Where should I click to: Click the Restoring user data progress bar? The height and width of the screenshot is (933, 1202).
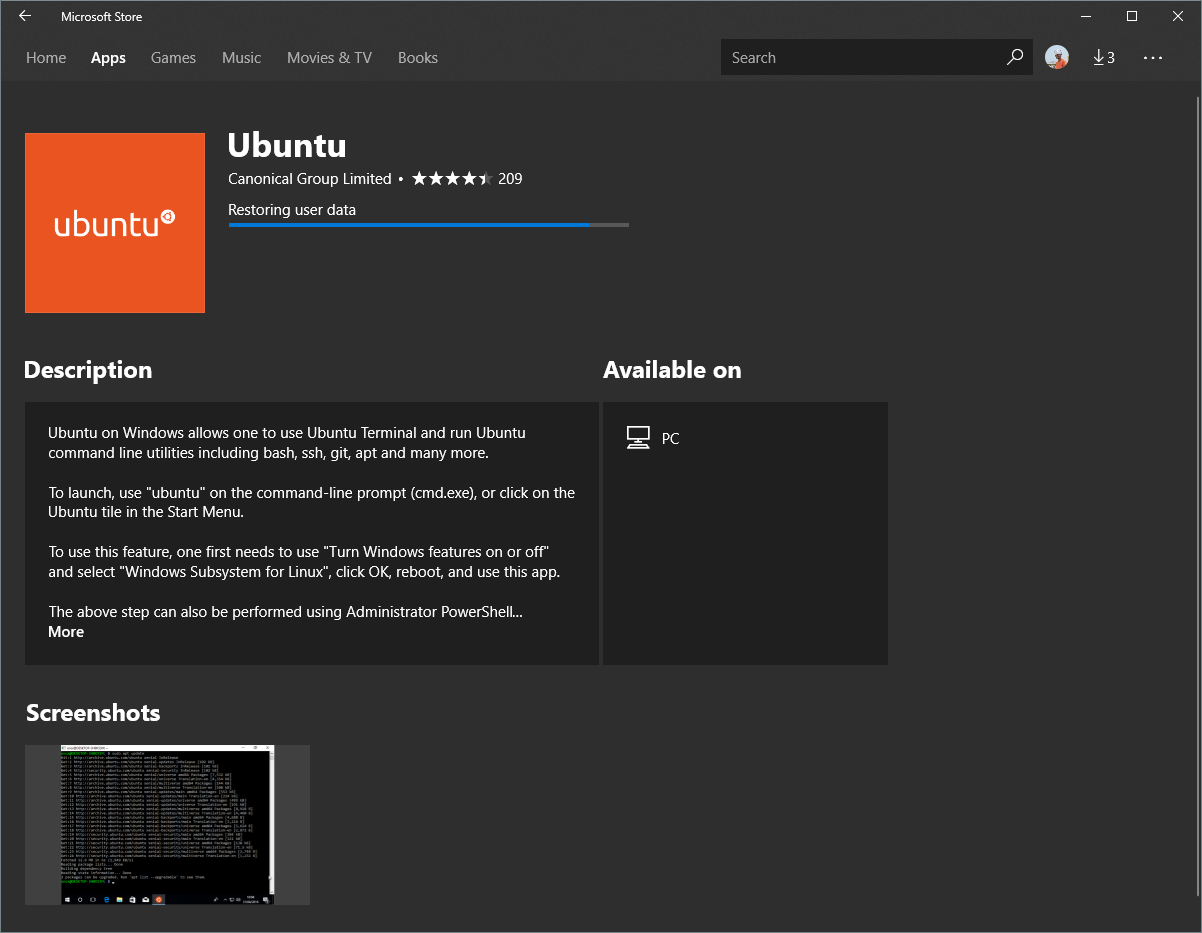428,225
